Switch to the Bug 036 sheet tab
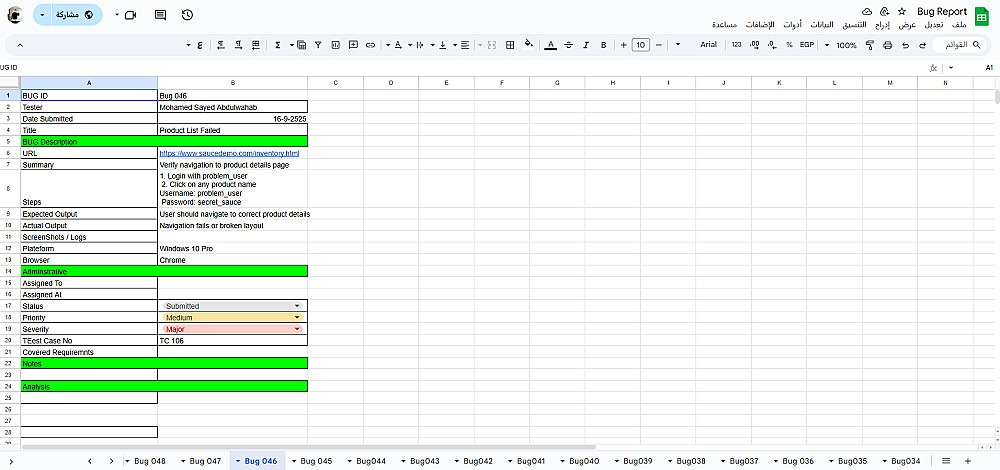The height and width of the screenshot is (470, 1000). (x=798, y=461)
